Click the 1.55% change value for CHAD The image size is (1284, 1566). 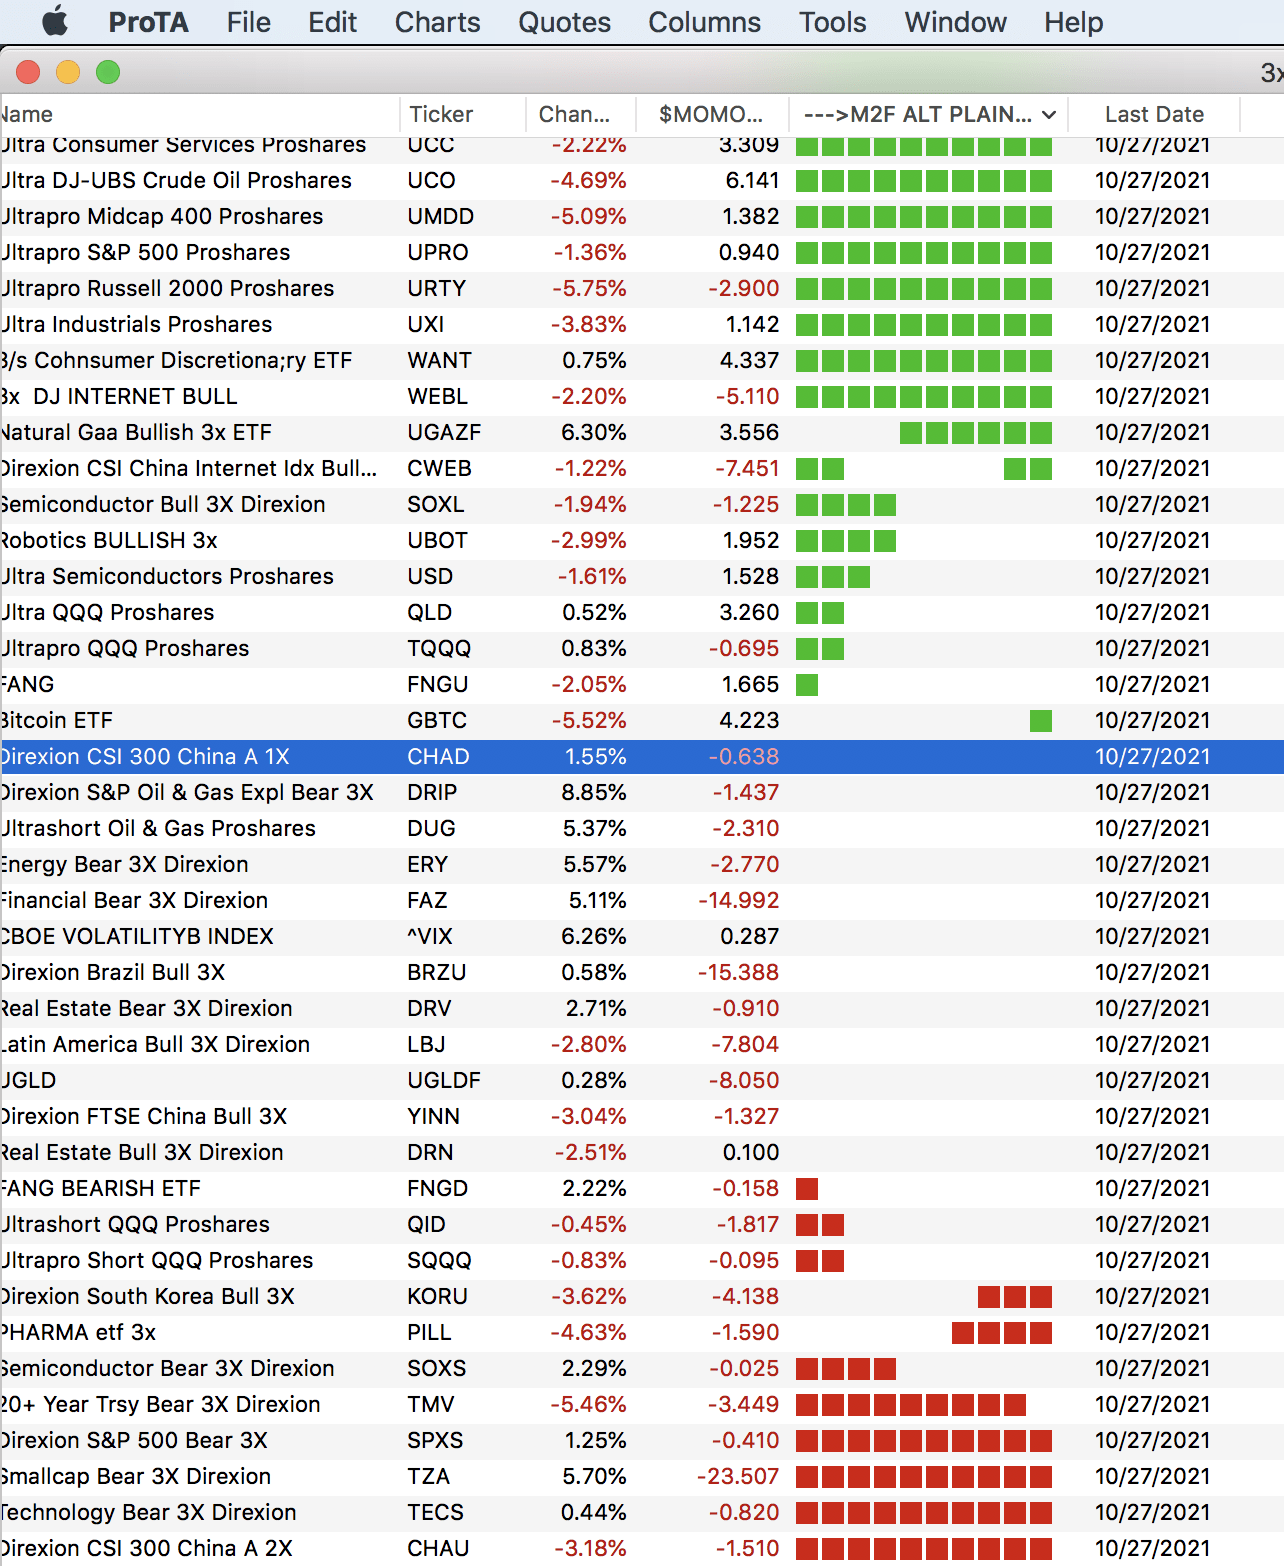(x=596, y=756)
